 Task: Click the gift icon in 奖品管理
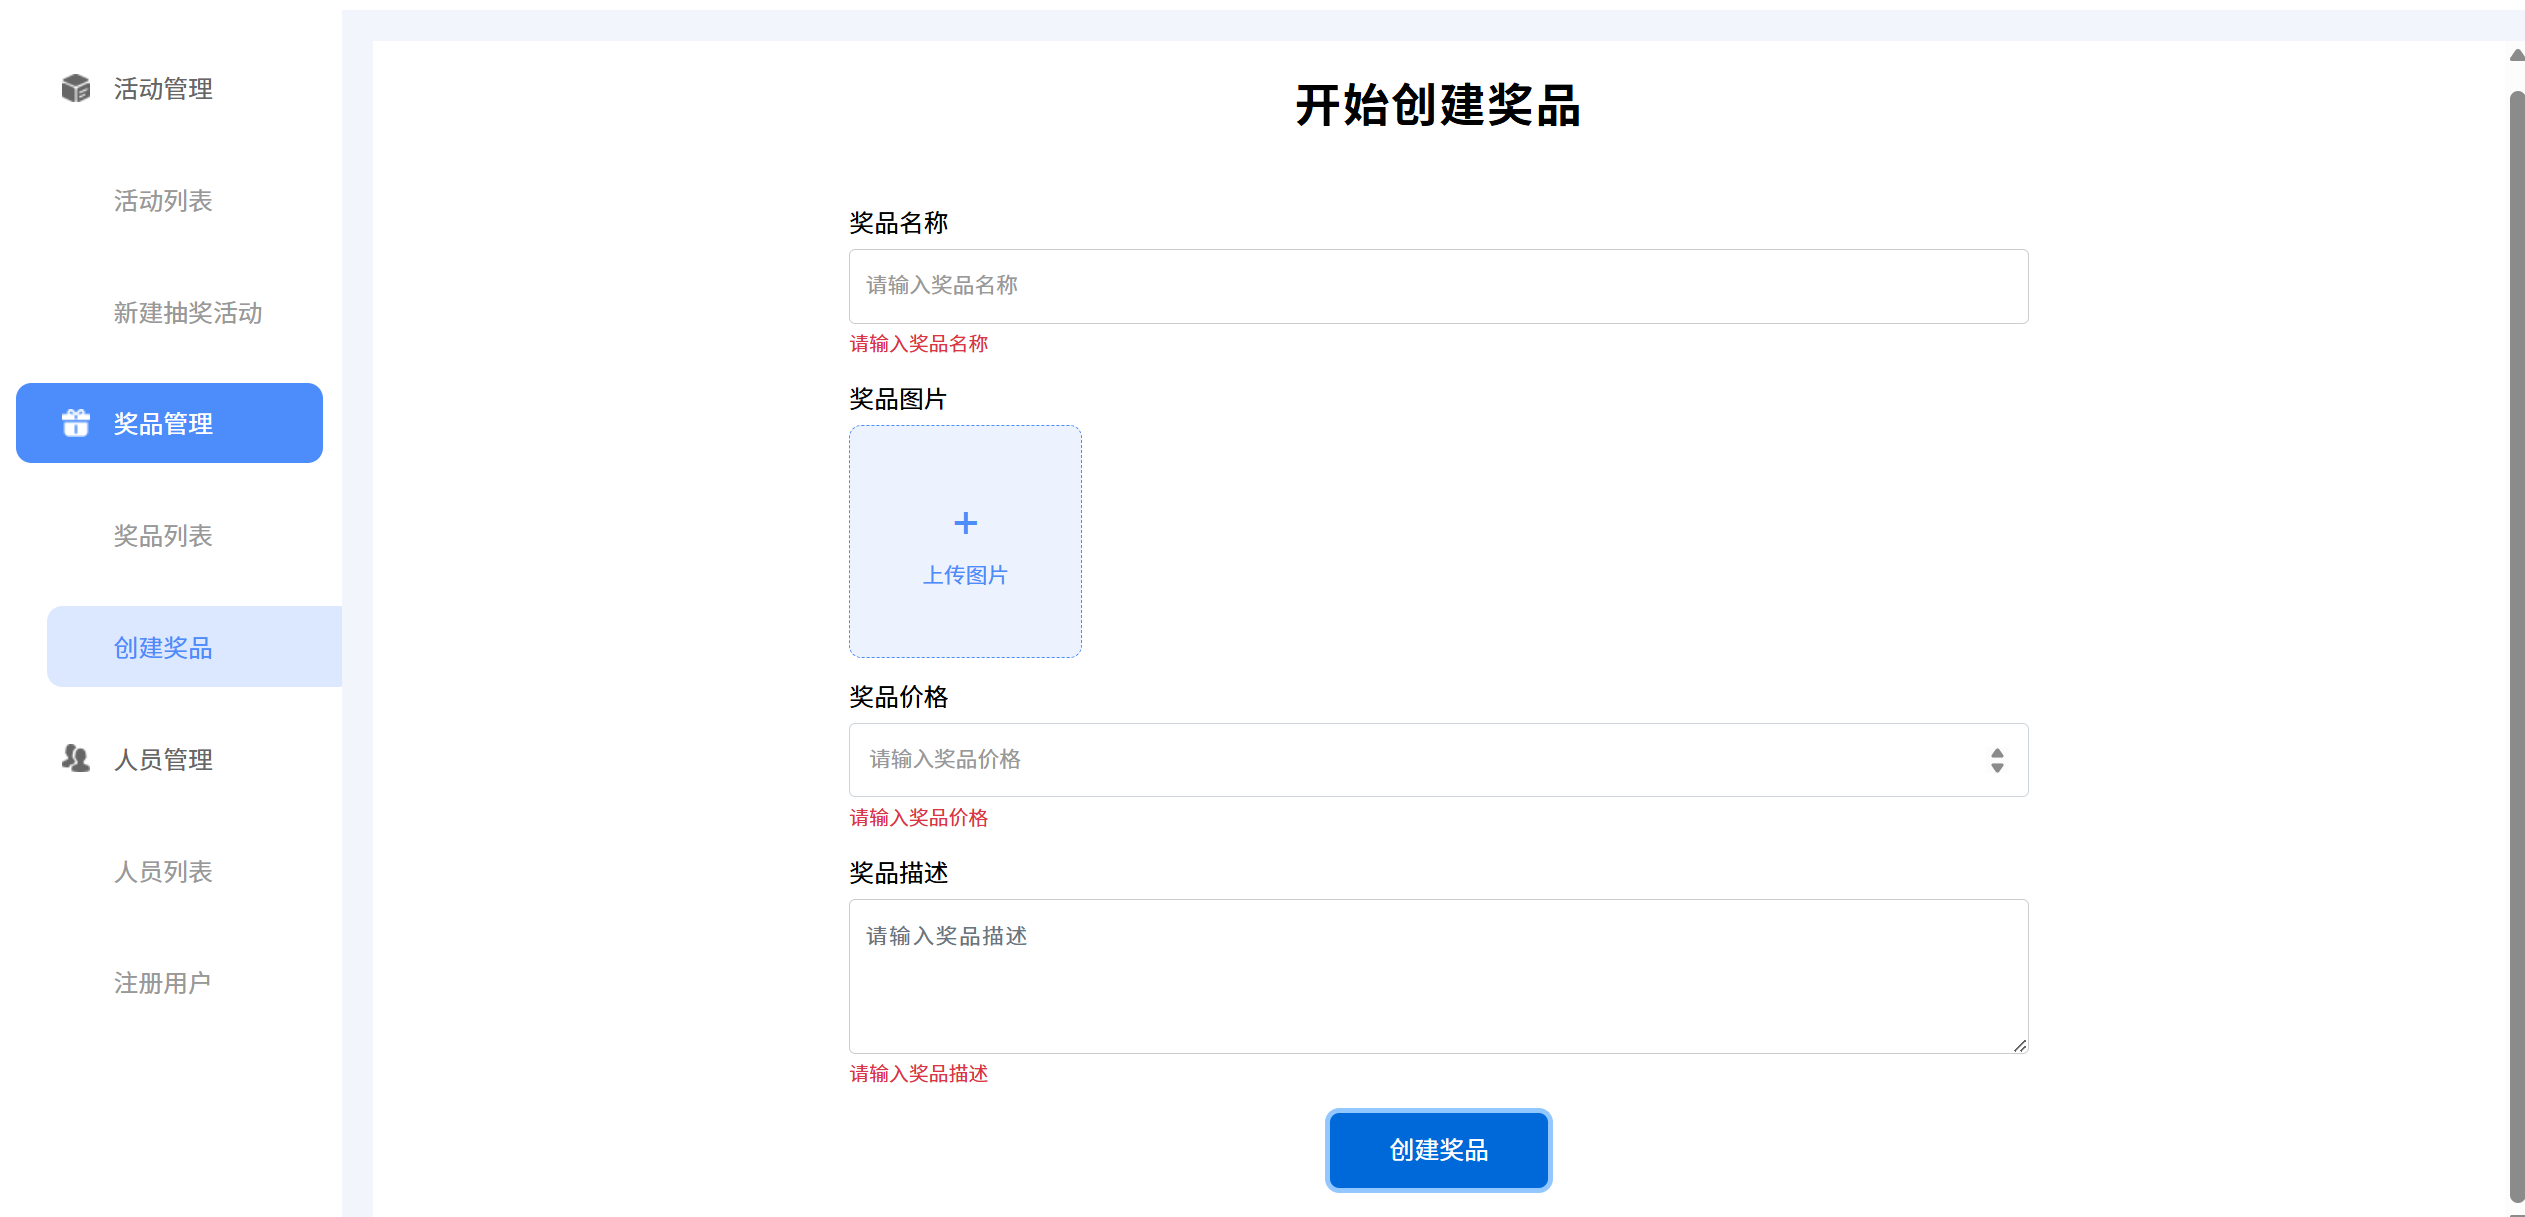coord(76,423)
